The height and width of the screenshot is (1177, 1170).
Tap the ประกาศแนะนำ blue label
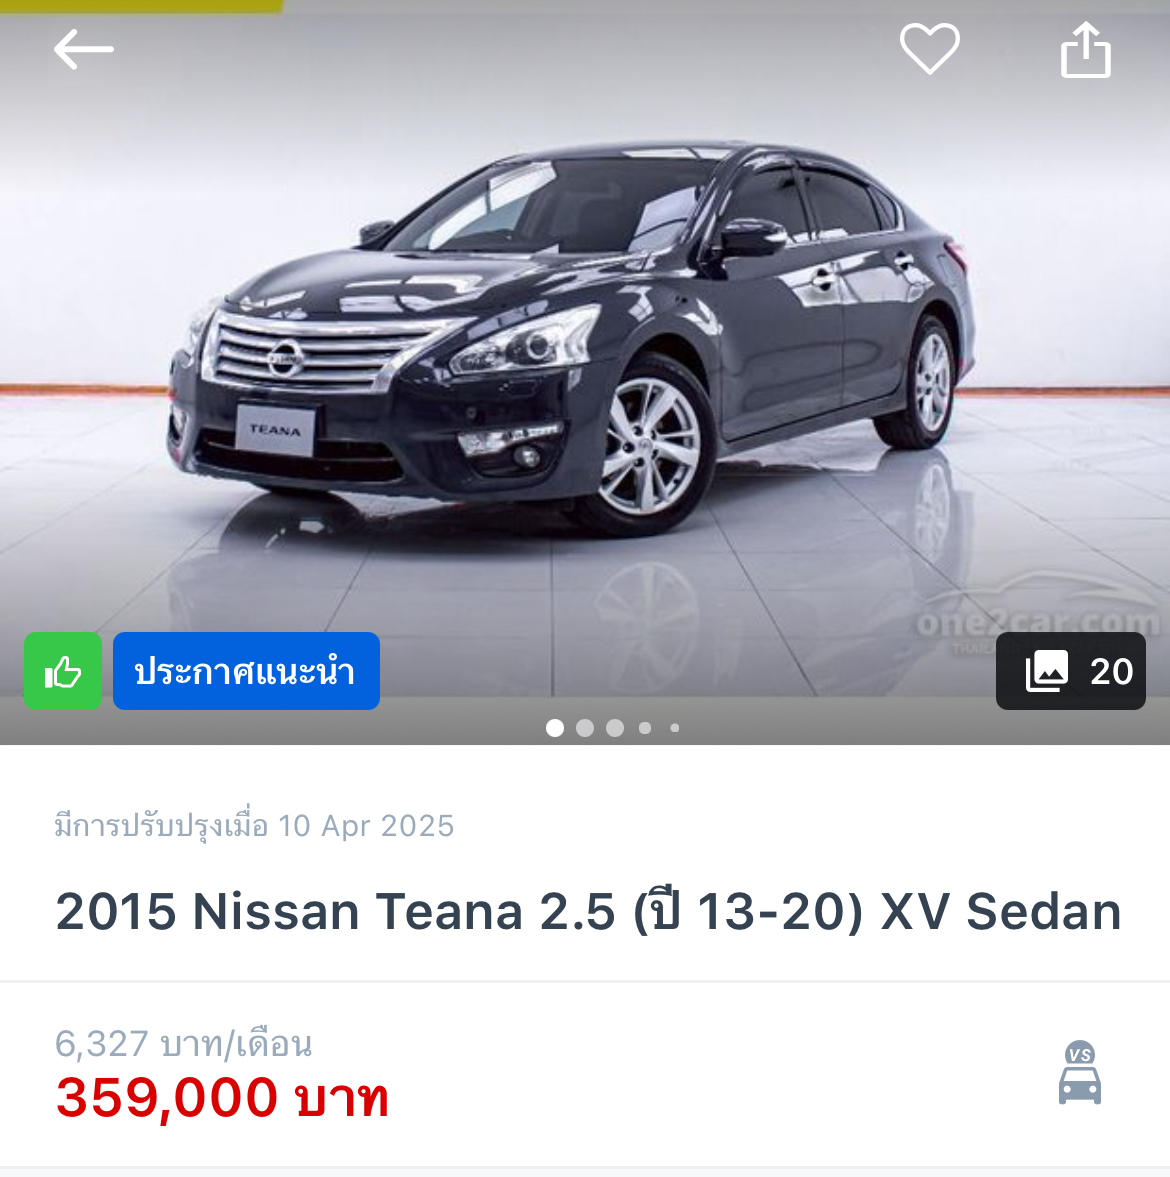[246, 670]
